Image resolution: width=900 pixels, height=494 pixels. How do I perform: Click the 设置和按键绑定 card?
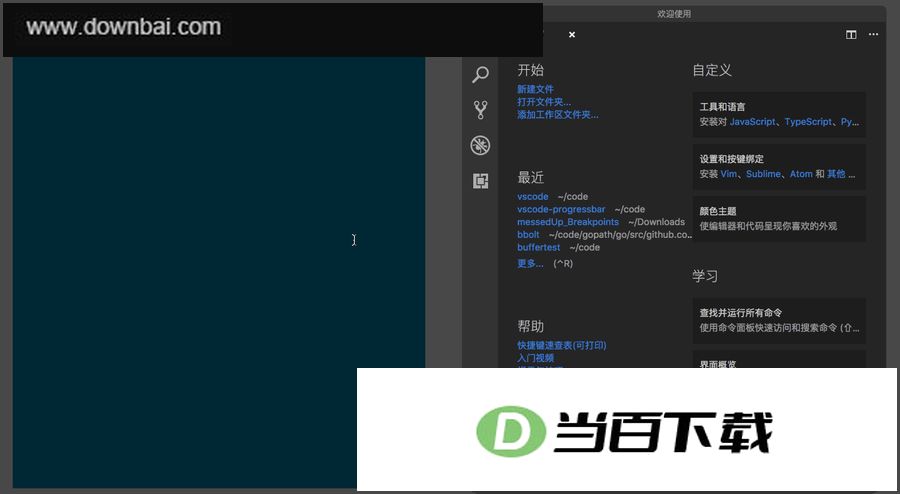[x=779, y=166]
